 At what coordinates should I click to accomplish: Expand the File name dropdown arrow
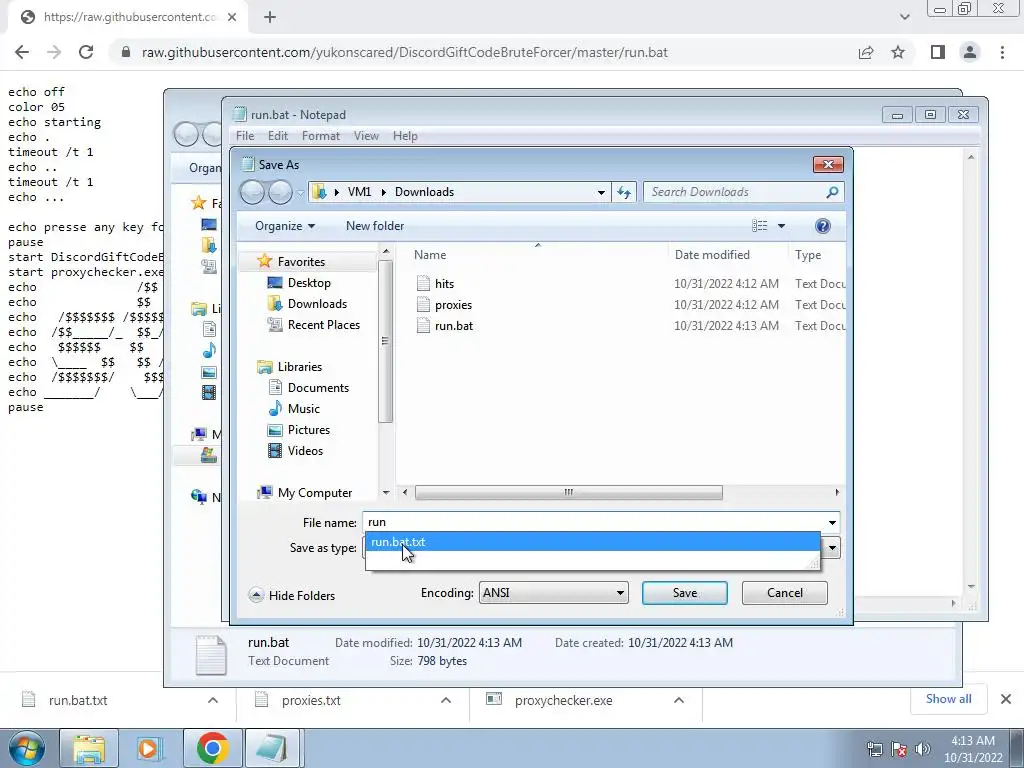[832, 522]
